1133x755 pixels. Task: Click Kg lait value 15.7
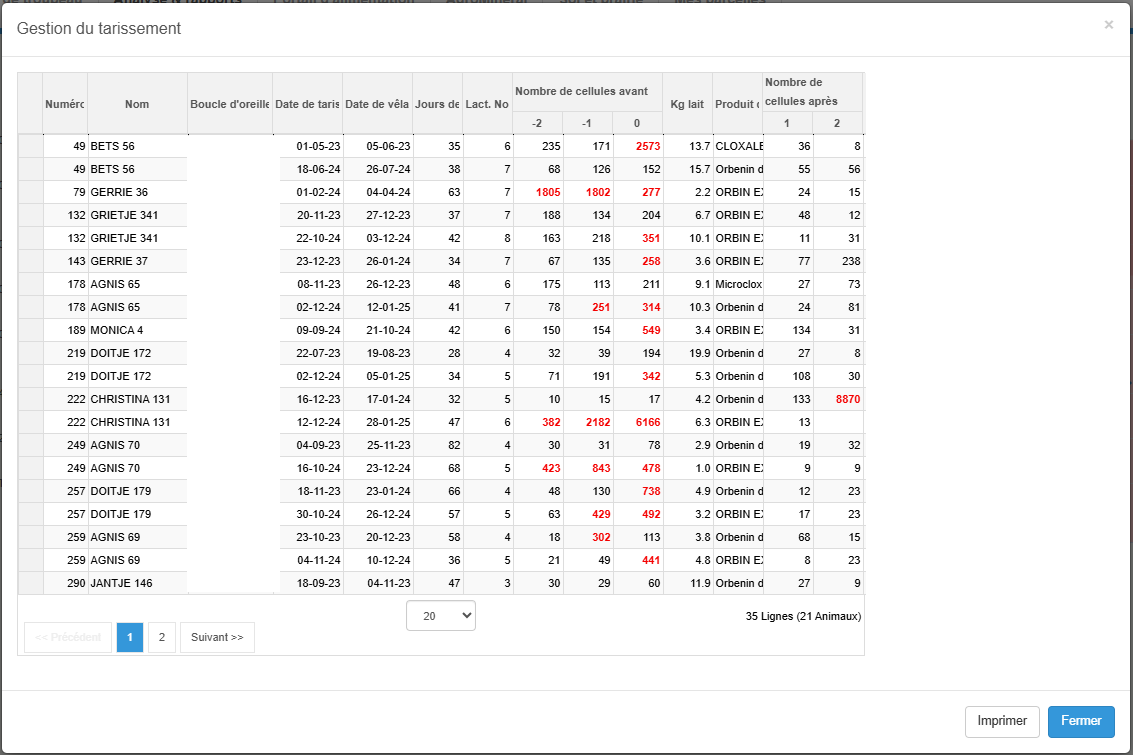[x=699, y=169]
